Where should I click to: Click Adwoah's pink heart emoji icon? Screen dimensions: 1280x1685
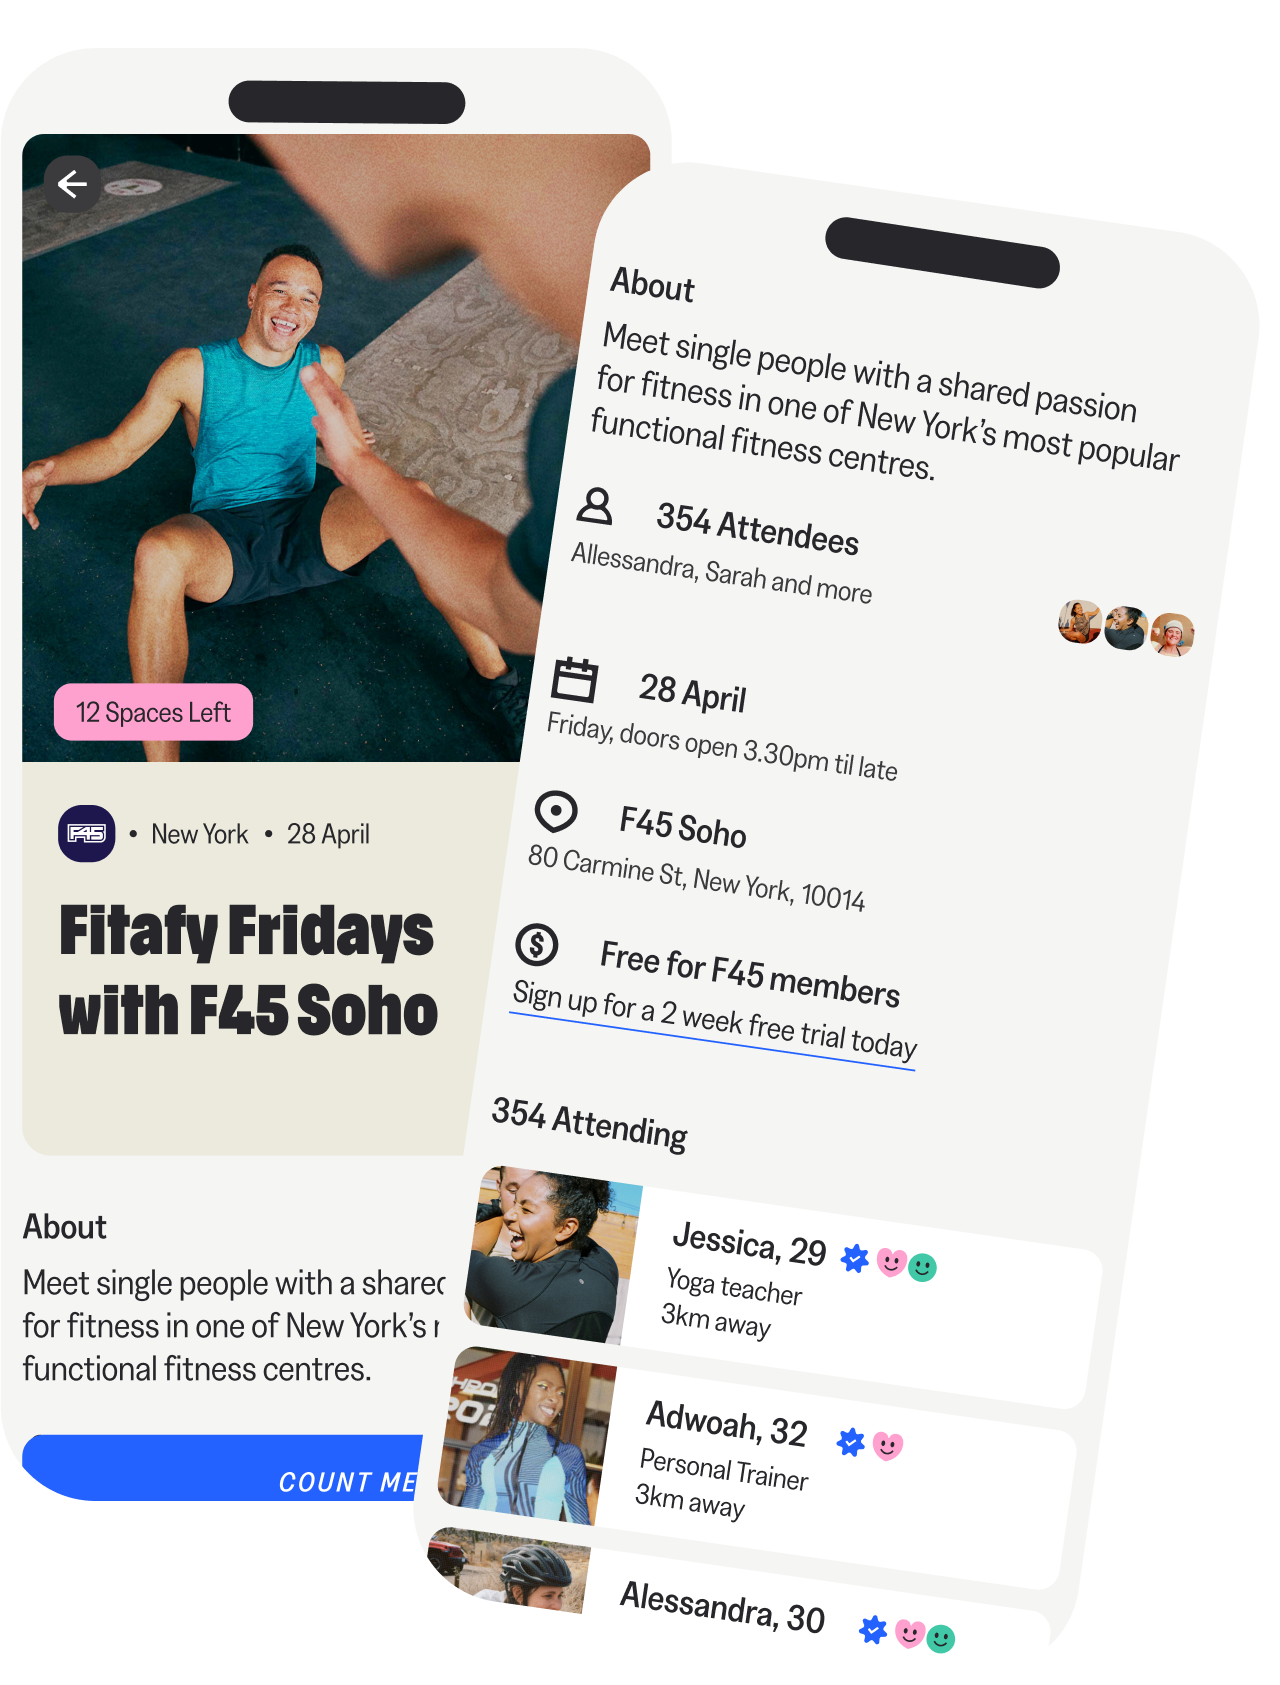[x=888, y=1446]
